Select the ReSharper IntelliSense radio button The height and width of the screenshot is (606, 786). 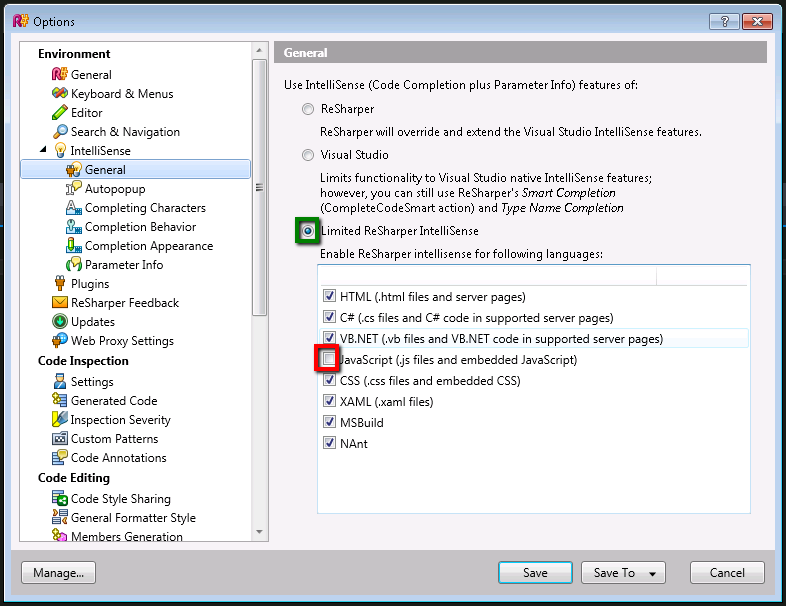coord(308,109)
